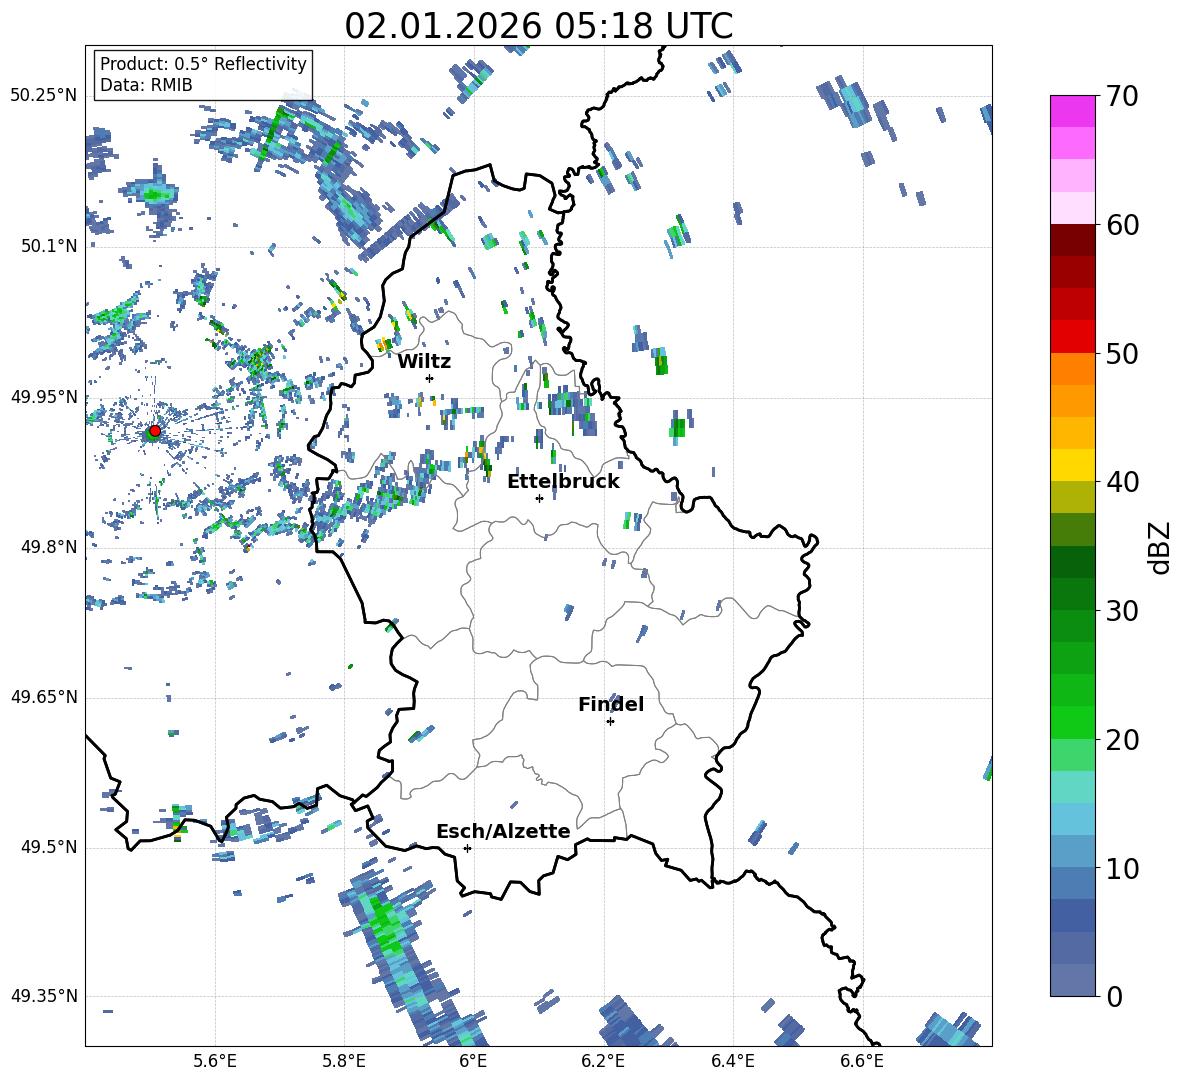
Task: Click the 50.25°N latitude label
Action: pyautogui.click(x=44, y=96)
